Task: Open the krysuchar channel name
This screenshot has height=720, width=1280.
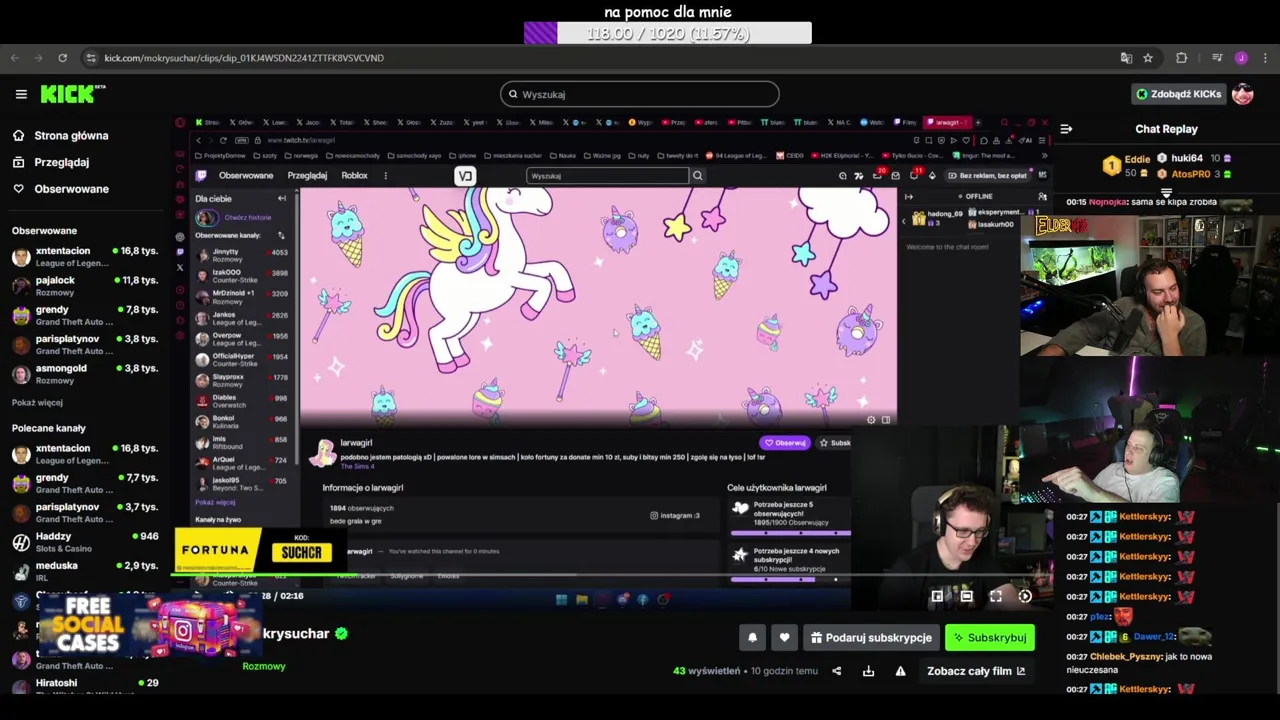Action: tap(296, 633)
